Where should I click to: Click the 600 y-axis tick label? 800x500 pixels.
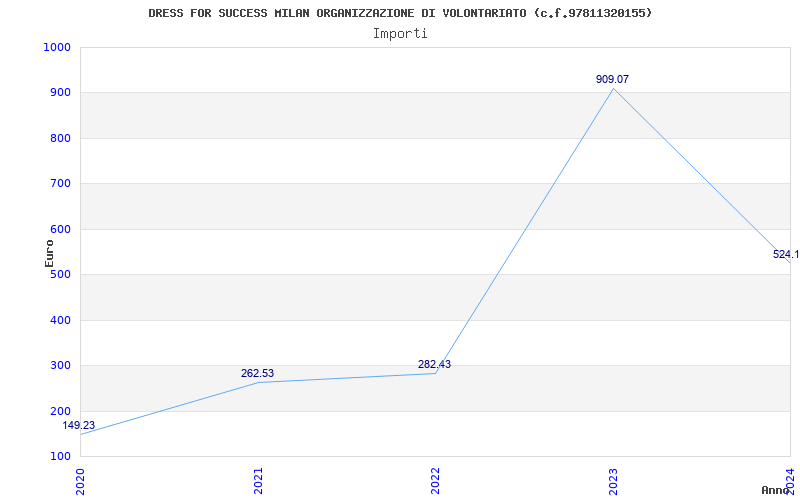pos(60,230)
